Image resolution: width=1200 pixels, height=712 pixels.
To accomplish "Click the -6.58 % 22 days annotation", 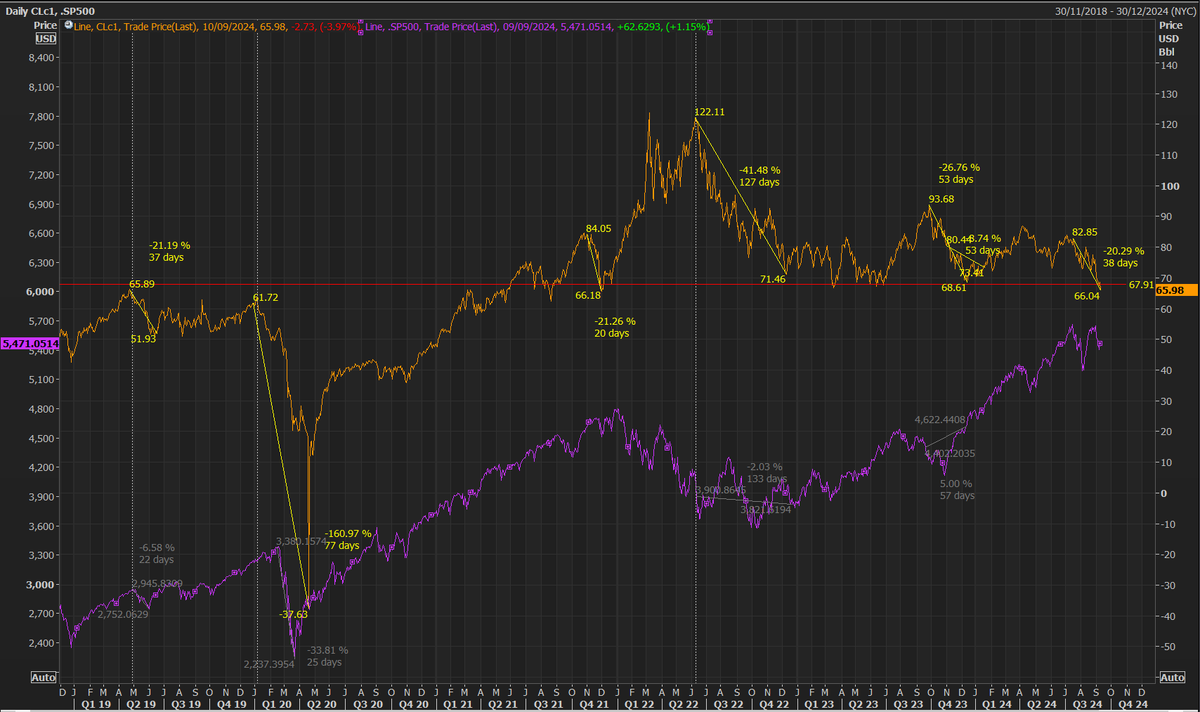I will [x=158, y=553].
